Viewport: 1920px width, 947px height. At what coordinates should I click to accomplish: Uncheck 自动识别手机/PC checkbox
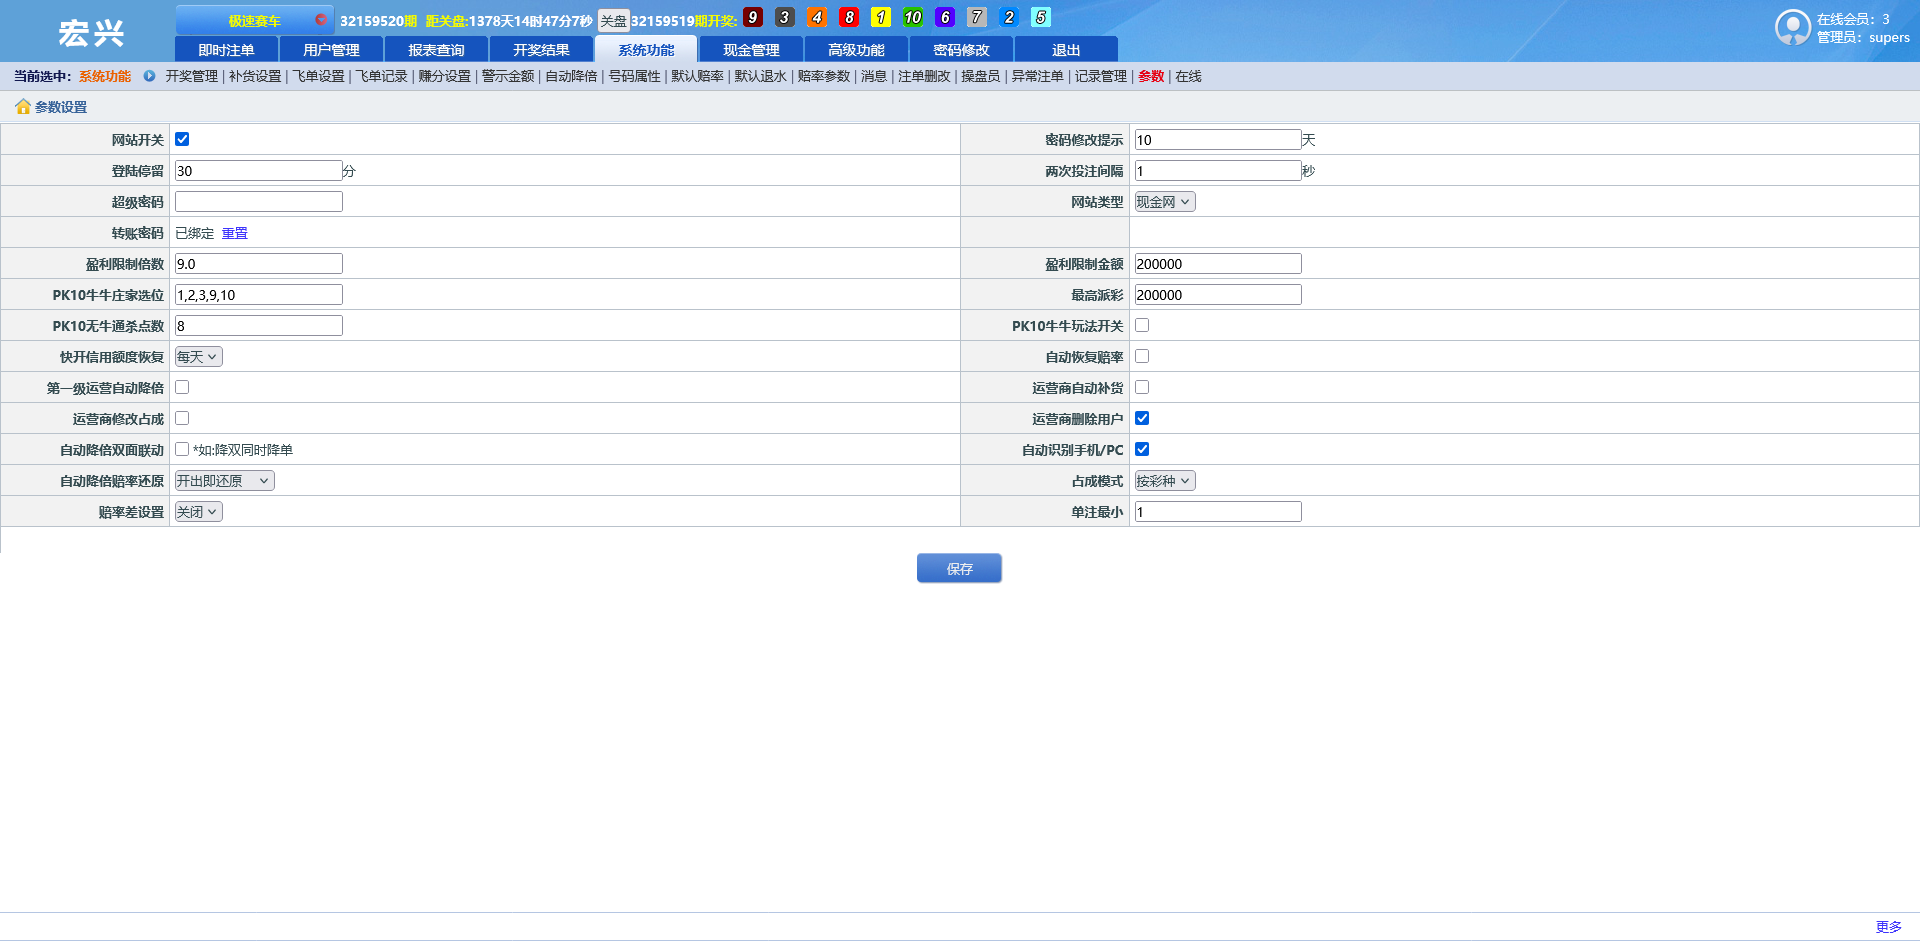[x=1142, y=449]
